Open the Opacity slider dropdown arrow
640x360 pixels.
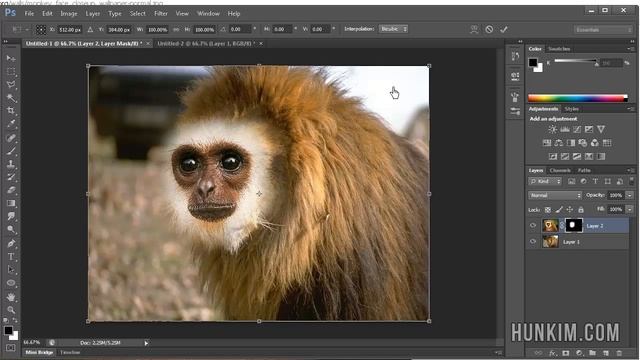point(630,196)
